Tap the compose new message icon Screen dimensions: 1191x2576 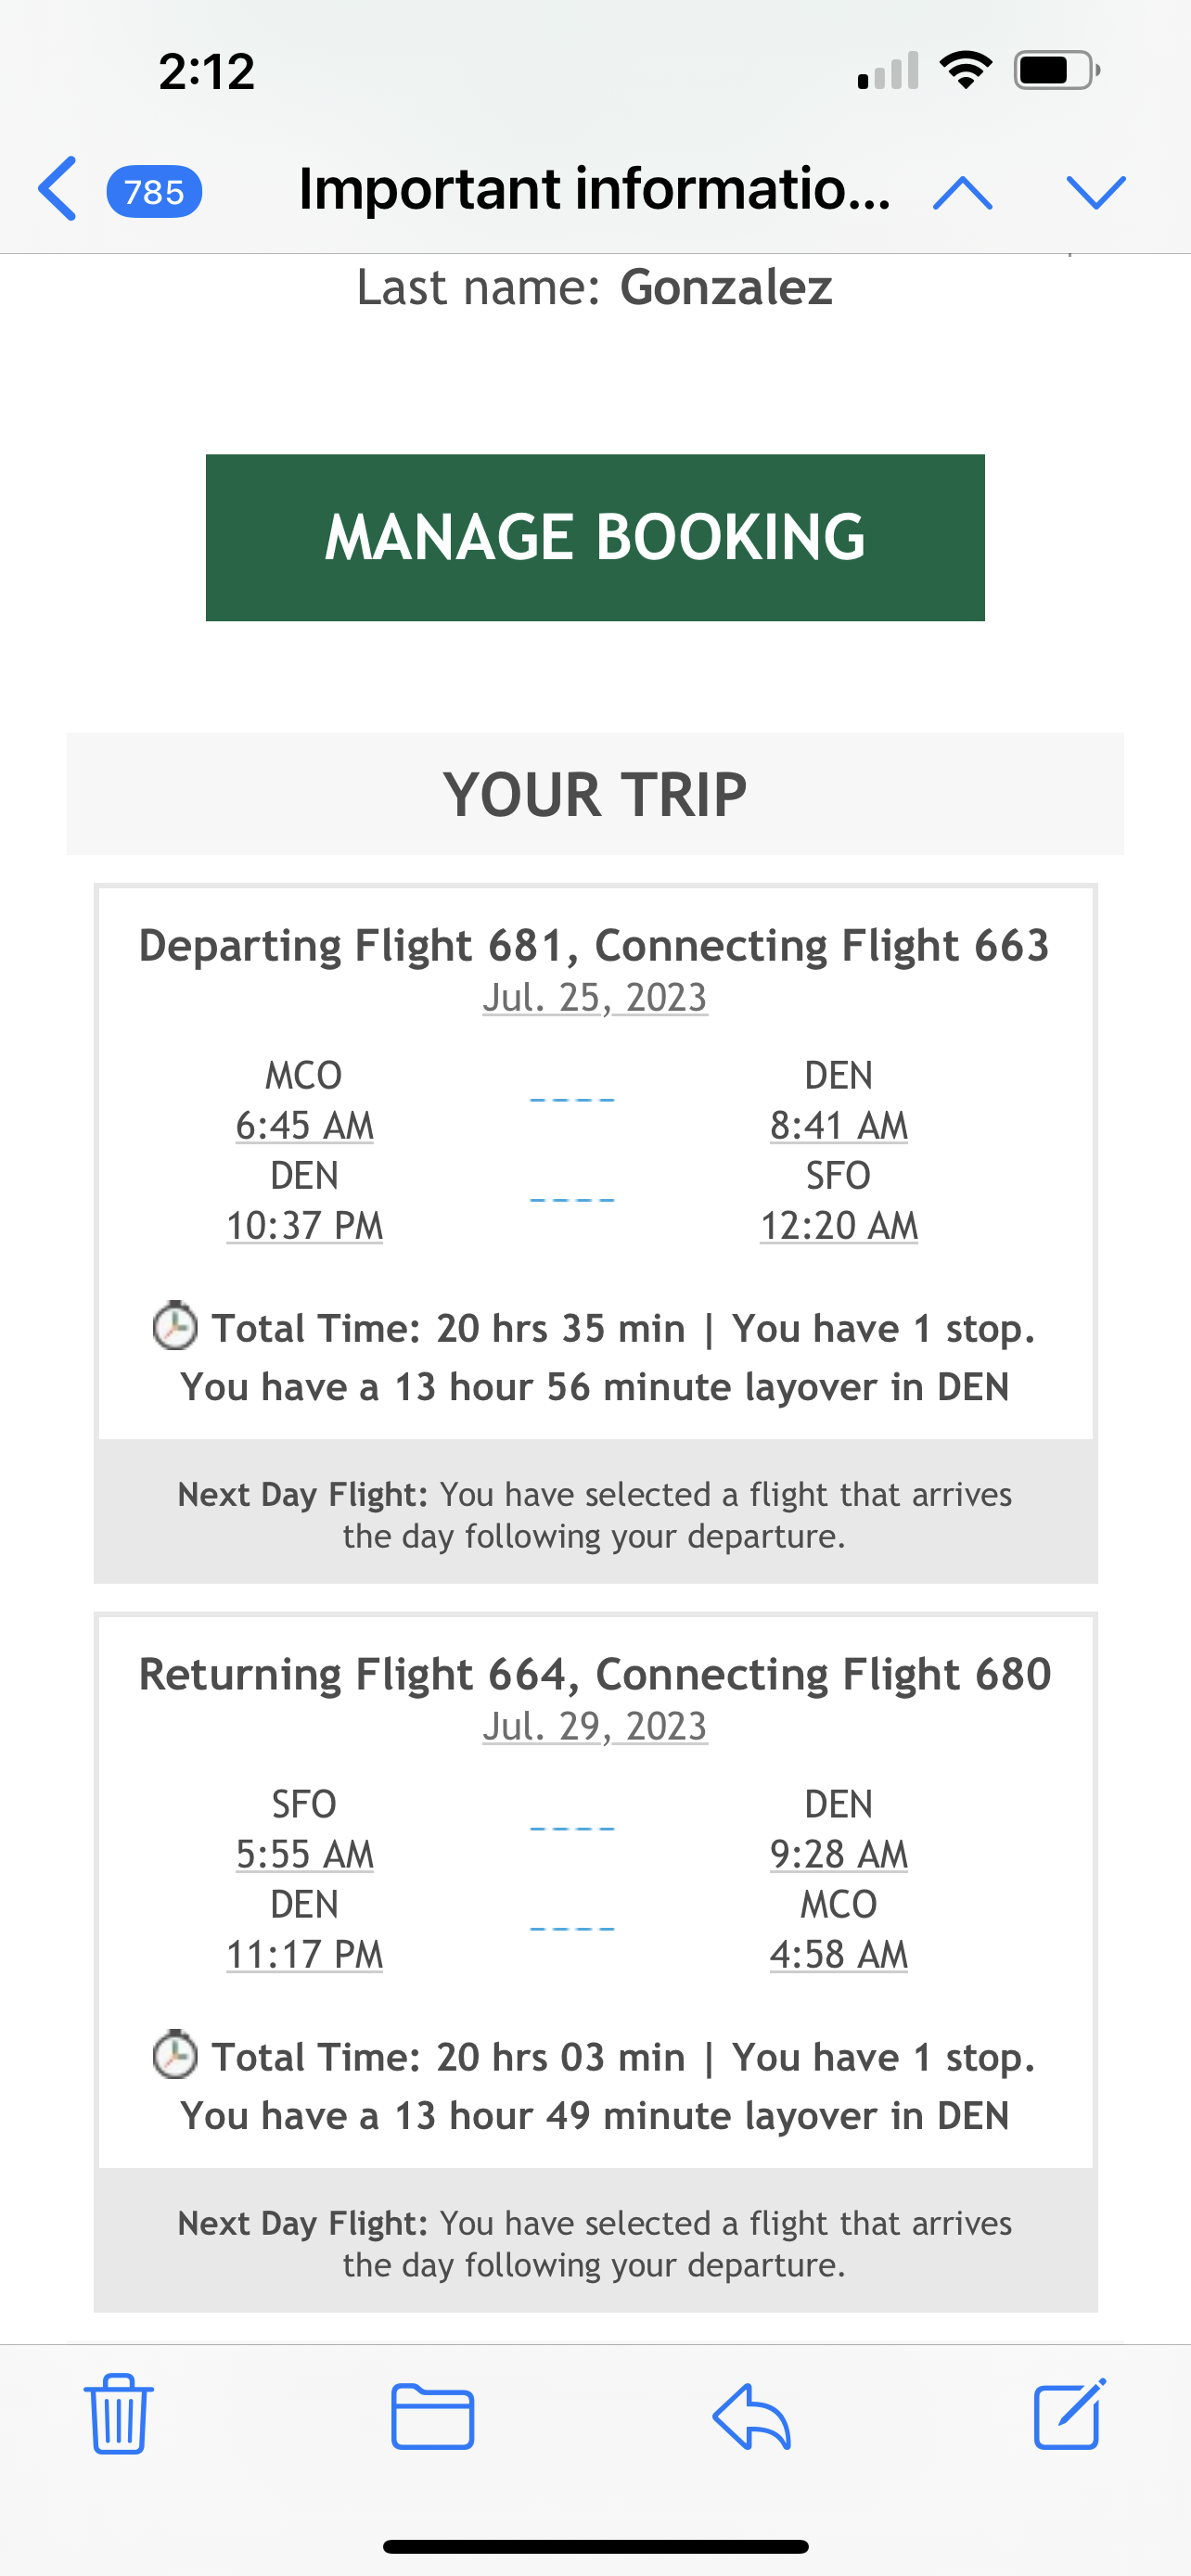click(x=1069, y=2414)
